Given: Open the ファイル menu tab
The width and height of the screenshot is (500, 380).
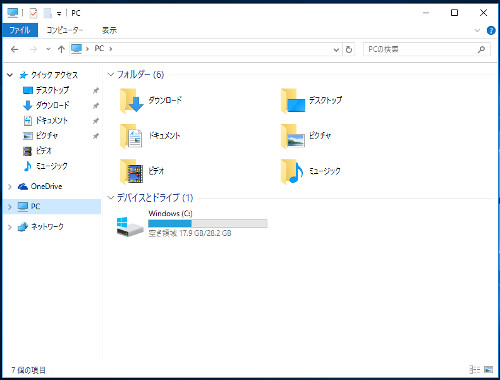Looking at the screenshot, I should (x=20, y=30).
